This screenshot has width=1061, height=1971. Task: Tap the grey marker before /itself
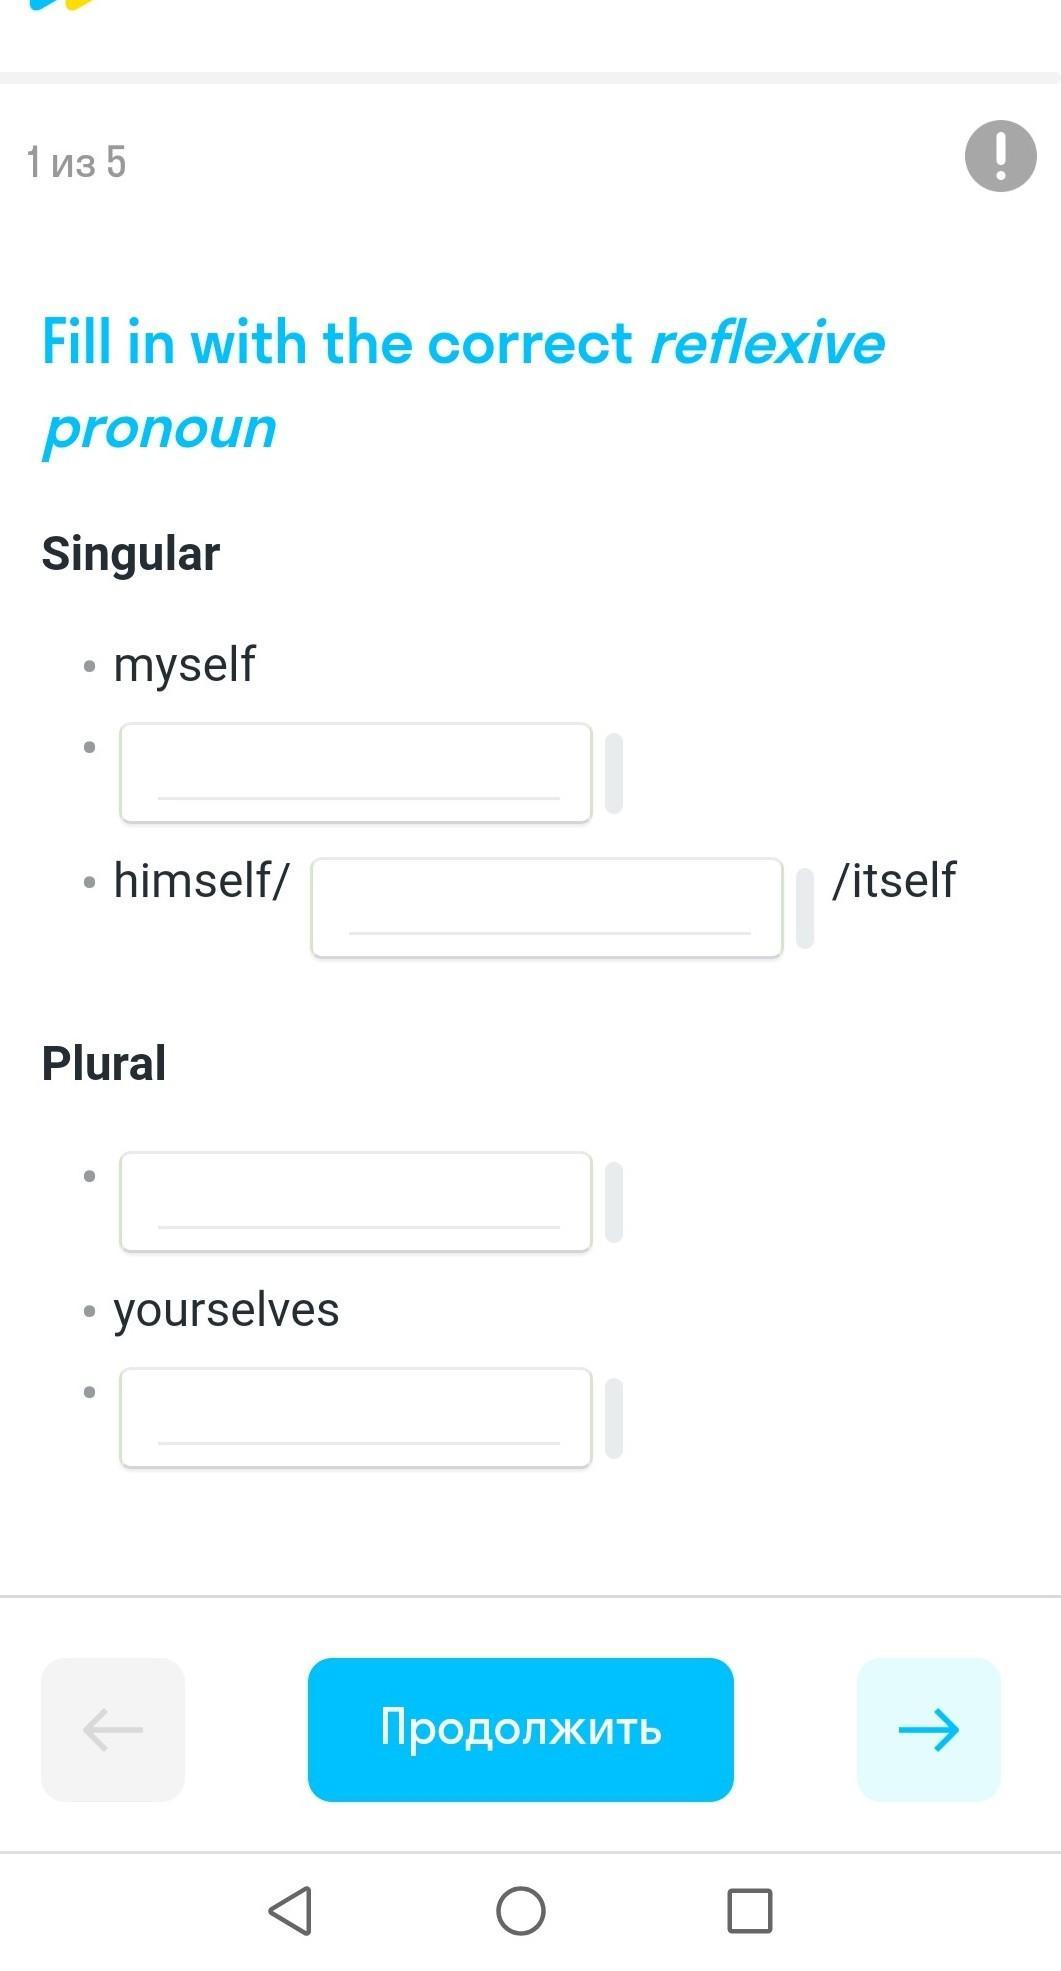pos(805,908)
